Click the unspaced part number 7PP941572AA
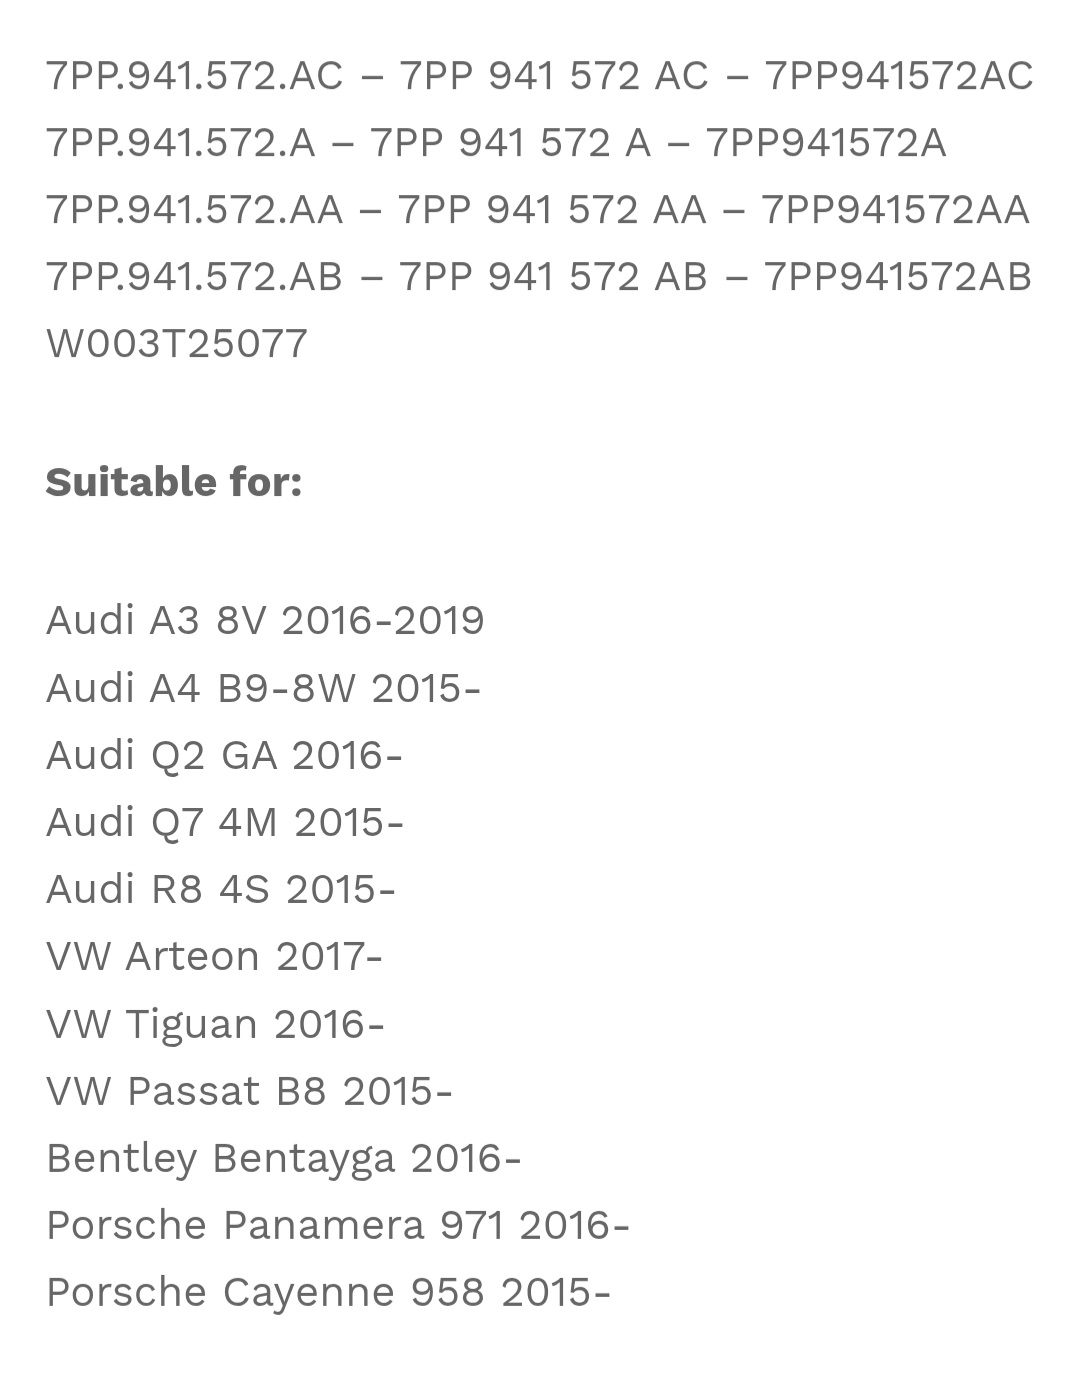Image resolution: width=1080 pixels, height=1373 pixels. (x=895, y=210)
